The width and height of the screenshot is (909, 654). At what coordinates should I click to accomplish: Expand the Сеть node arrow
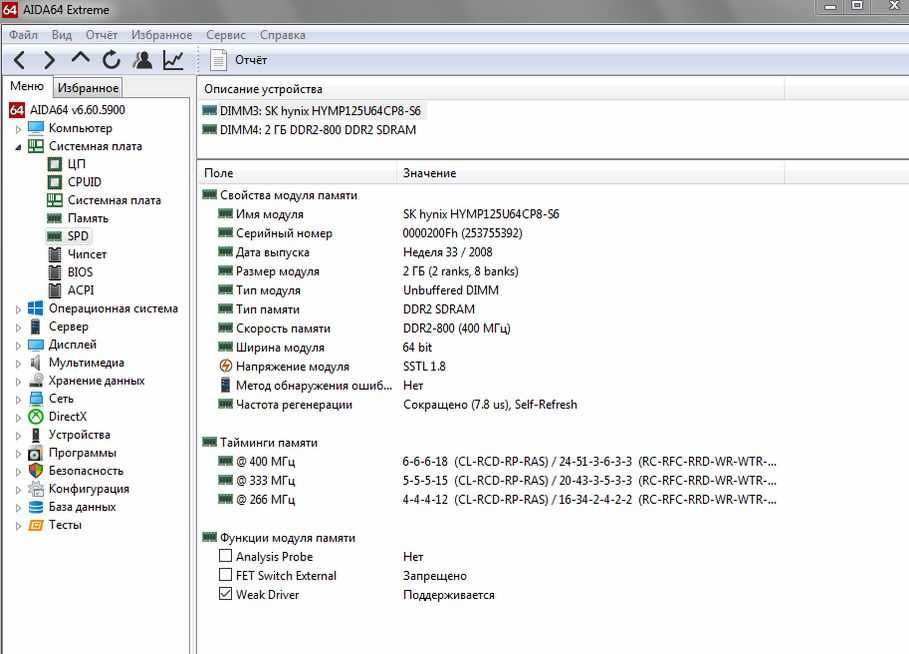18,399
